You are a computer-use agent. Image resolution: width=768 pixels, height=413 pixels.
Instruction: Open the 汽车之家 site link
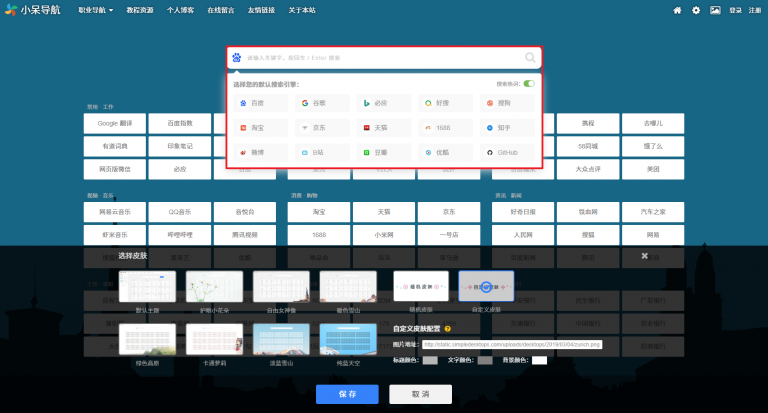[653, 212]
